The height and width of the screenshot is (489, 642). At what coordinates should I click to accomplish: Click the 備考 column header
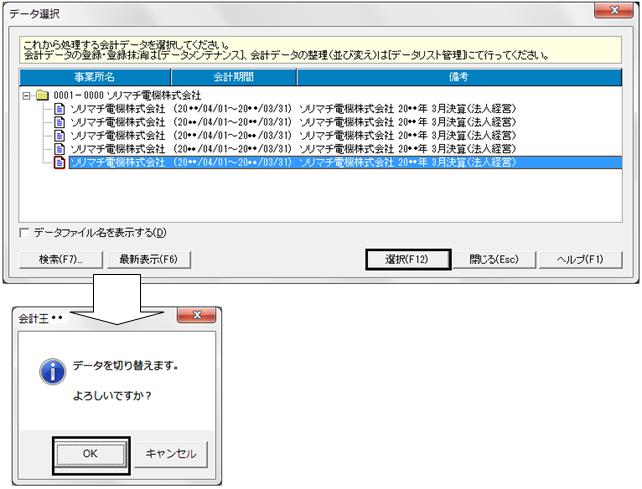click(459, 77)
